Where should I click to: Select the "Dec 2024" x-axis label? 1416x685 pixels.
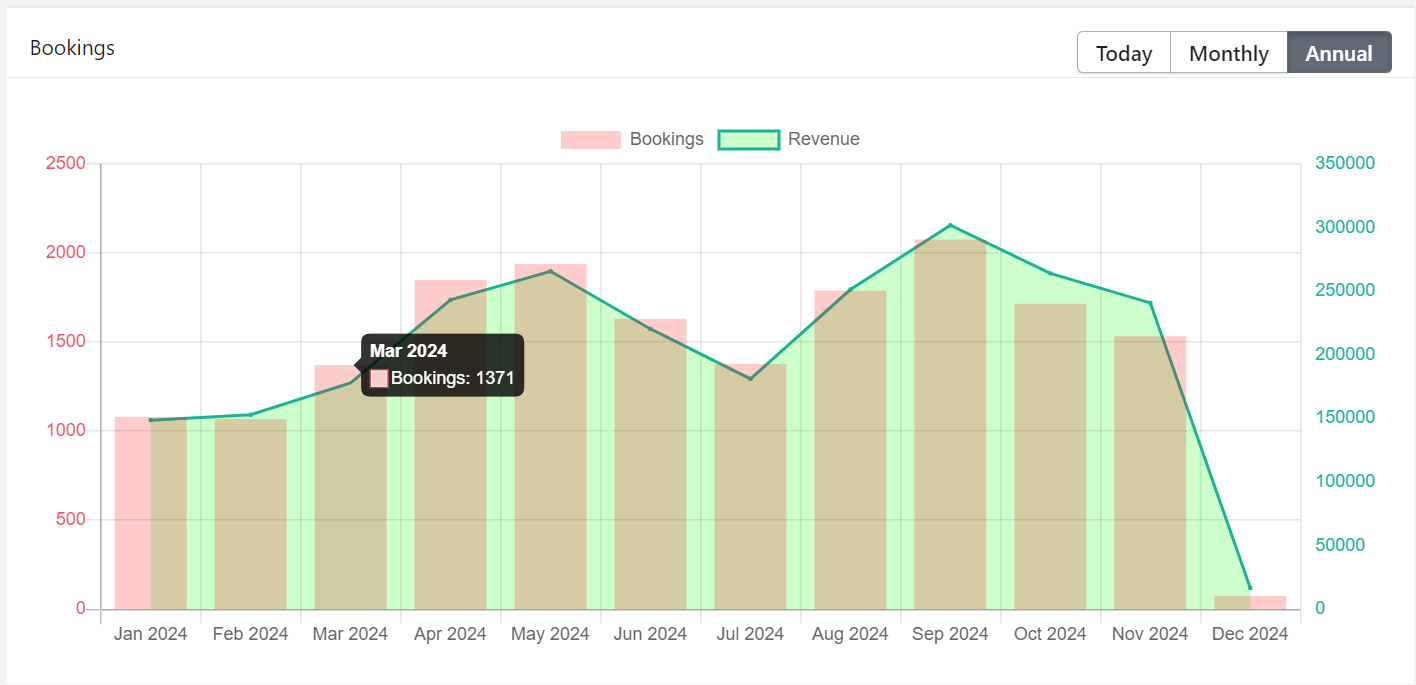pos(1251,634)
